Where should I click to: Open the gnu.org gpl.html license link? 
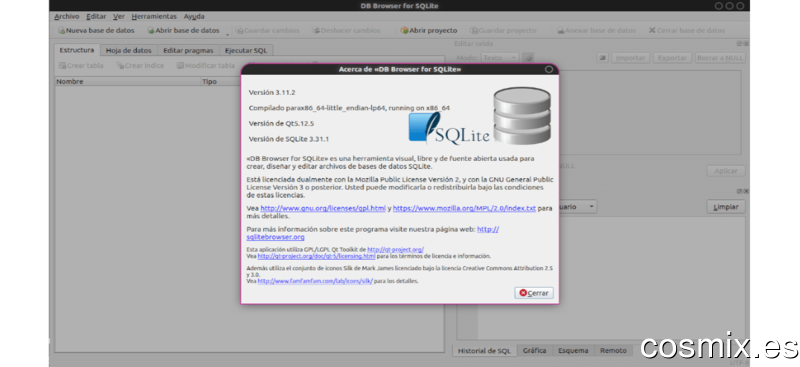click(323, 208)
